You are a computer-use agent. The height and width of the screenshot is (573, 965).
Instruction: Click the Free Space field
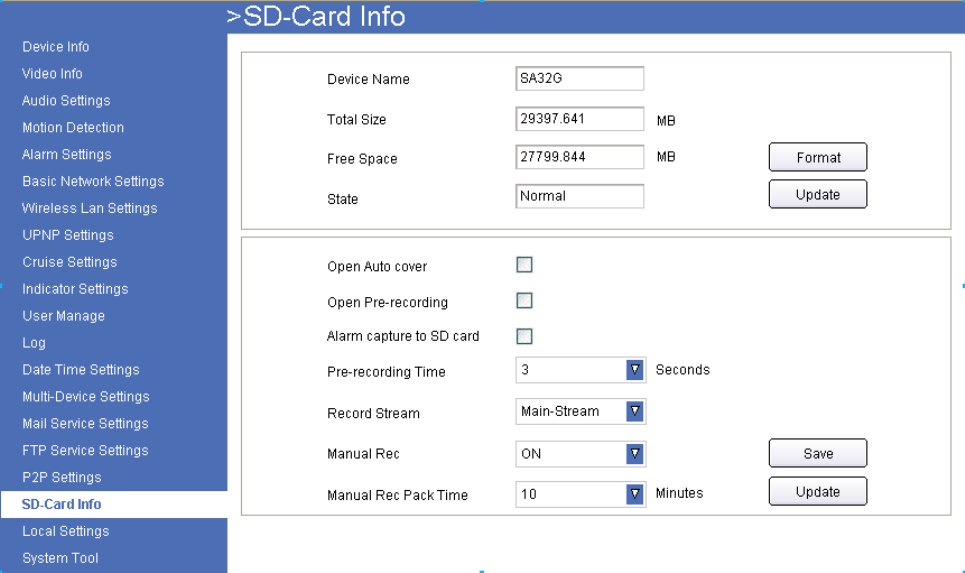580,157
